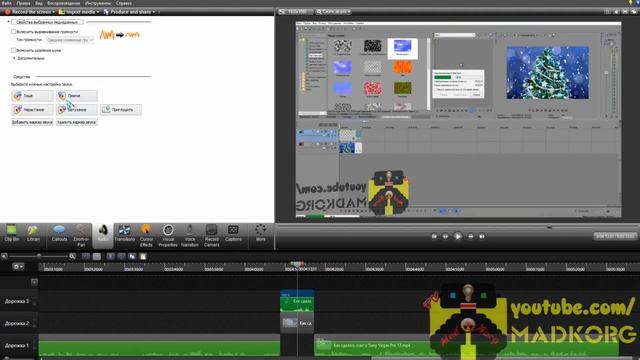Image resolution: width=640 pixels, height=360 pixels.
Task: Click the Приглушить silence button
Action: [121, 110]
